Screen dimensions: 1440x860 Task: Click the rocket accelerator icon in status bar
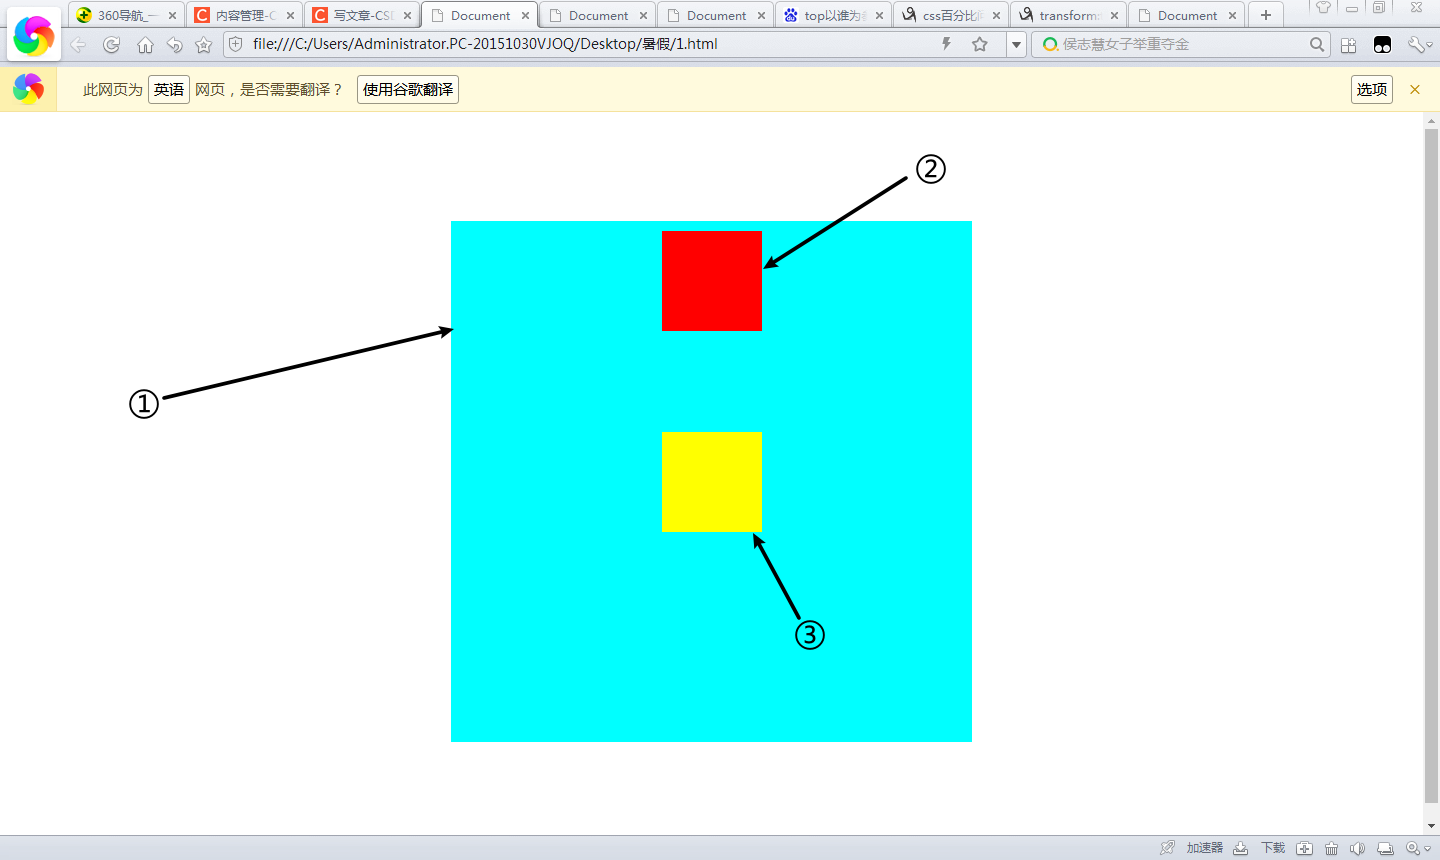(1167, 848)
